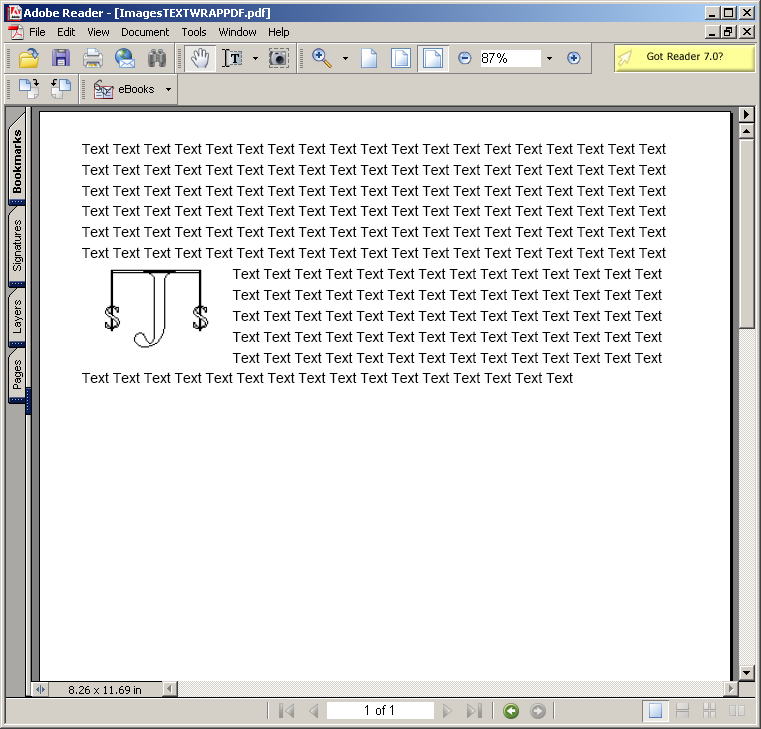This screenshot has height=729, width=761.
Task: Click the vertical scrollbar thumb
Action: [x=746, y=233]
